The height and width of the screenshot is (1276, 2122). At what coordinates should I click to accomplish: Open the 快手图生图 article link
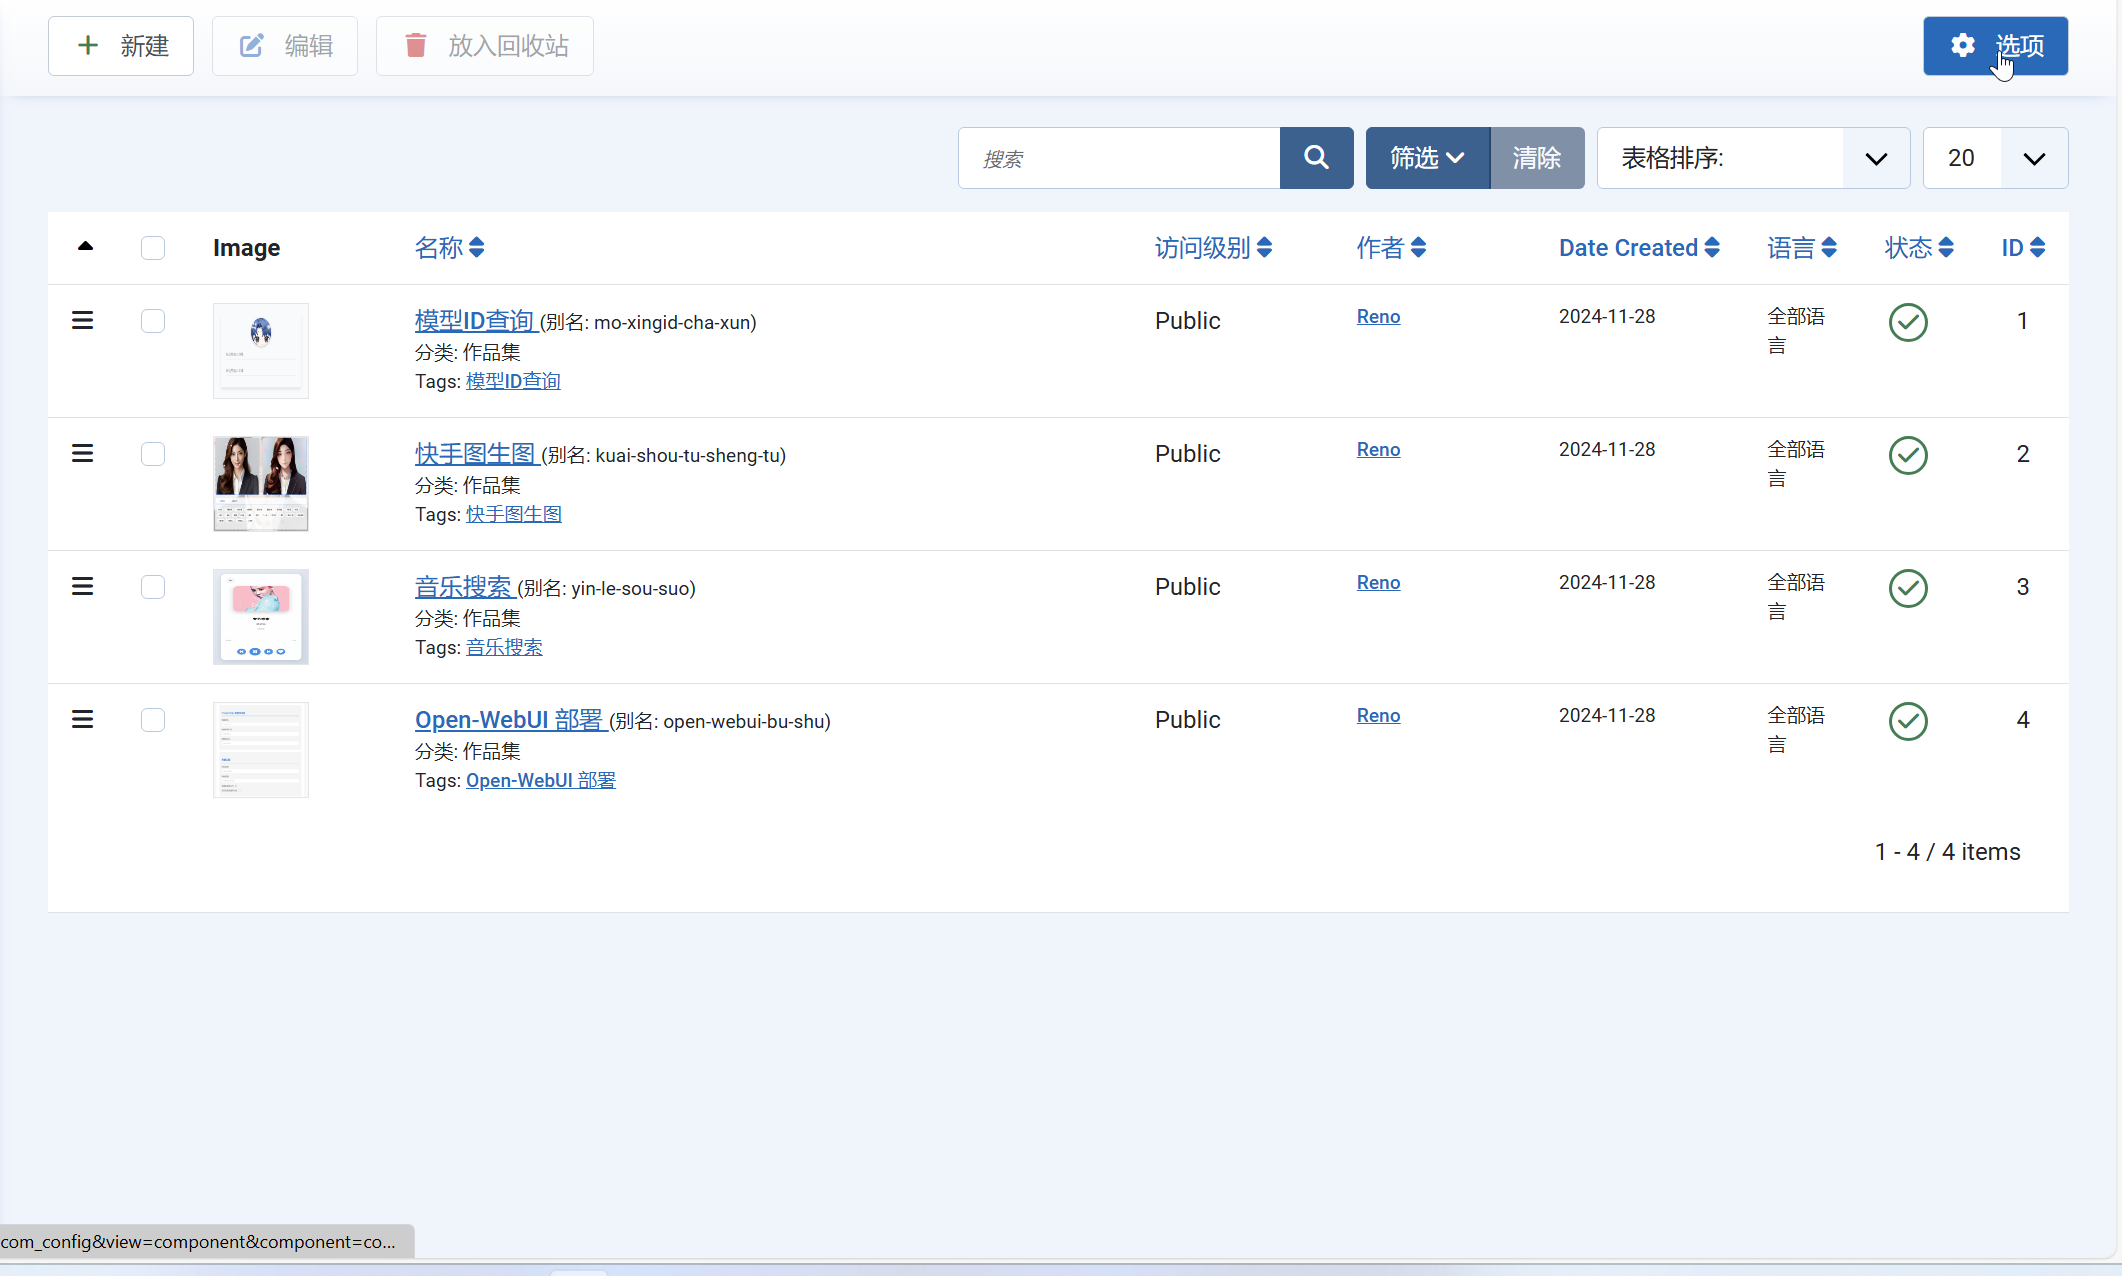pos(476,454)
